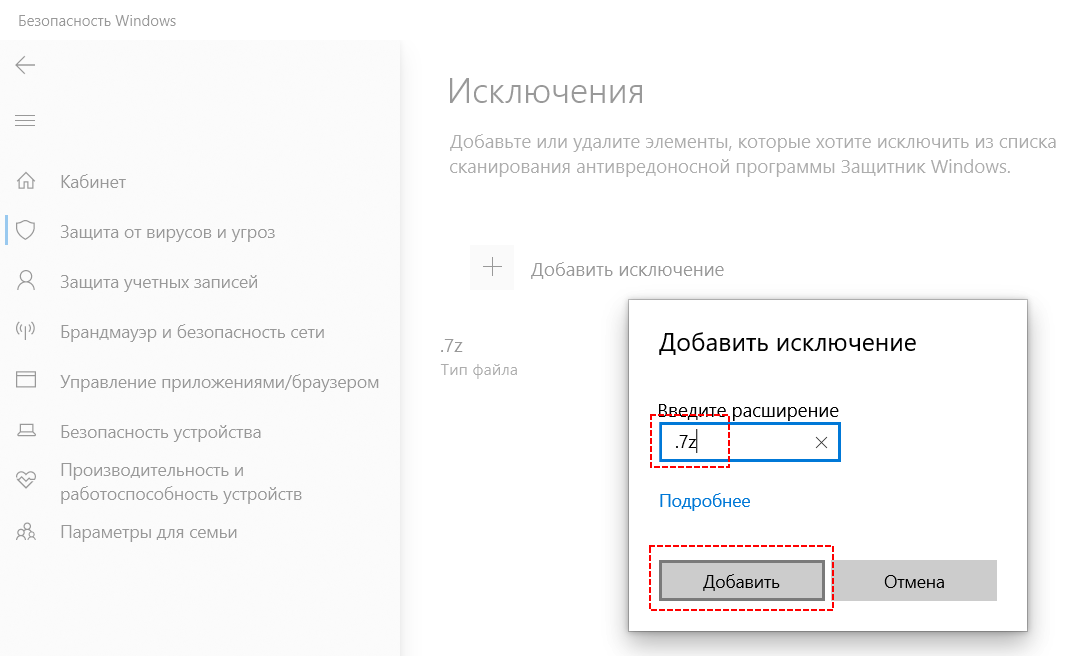This screenshot has height=656, width=1075.
Task: Open the Подробнее link
Action: 704,501
